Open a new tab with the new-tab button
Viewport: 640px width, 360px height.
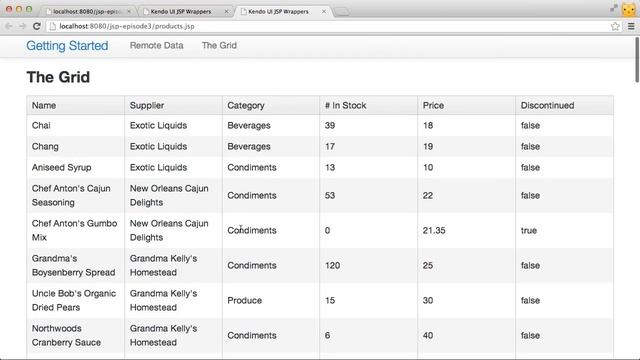click(342, 12)
